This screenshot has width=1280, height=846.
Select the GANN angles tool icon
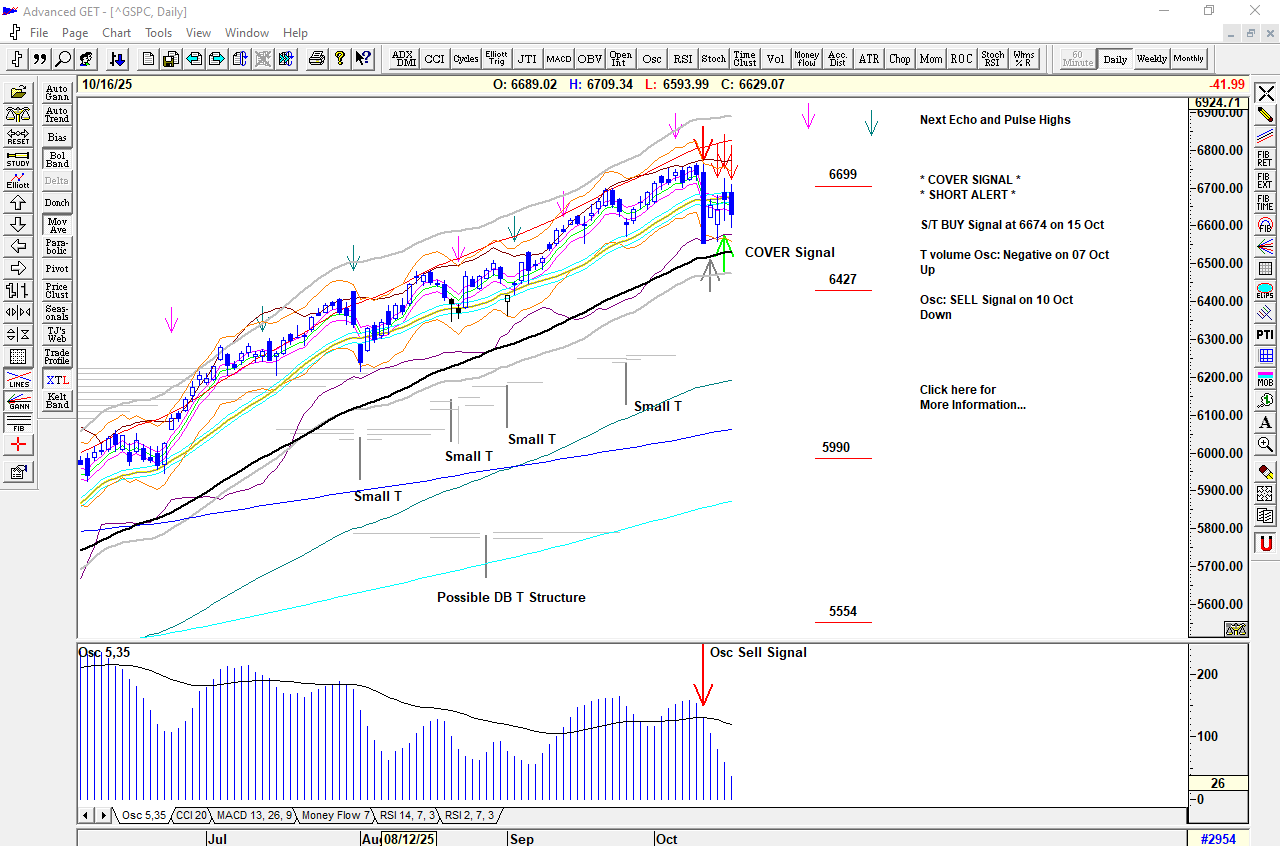tap(18, 401)
